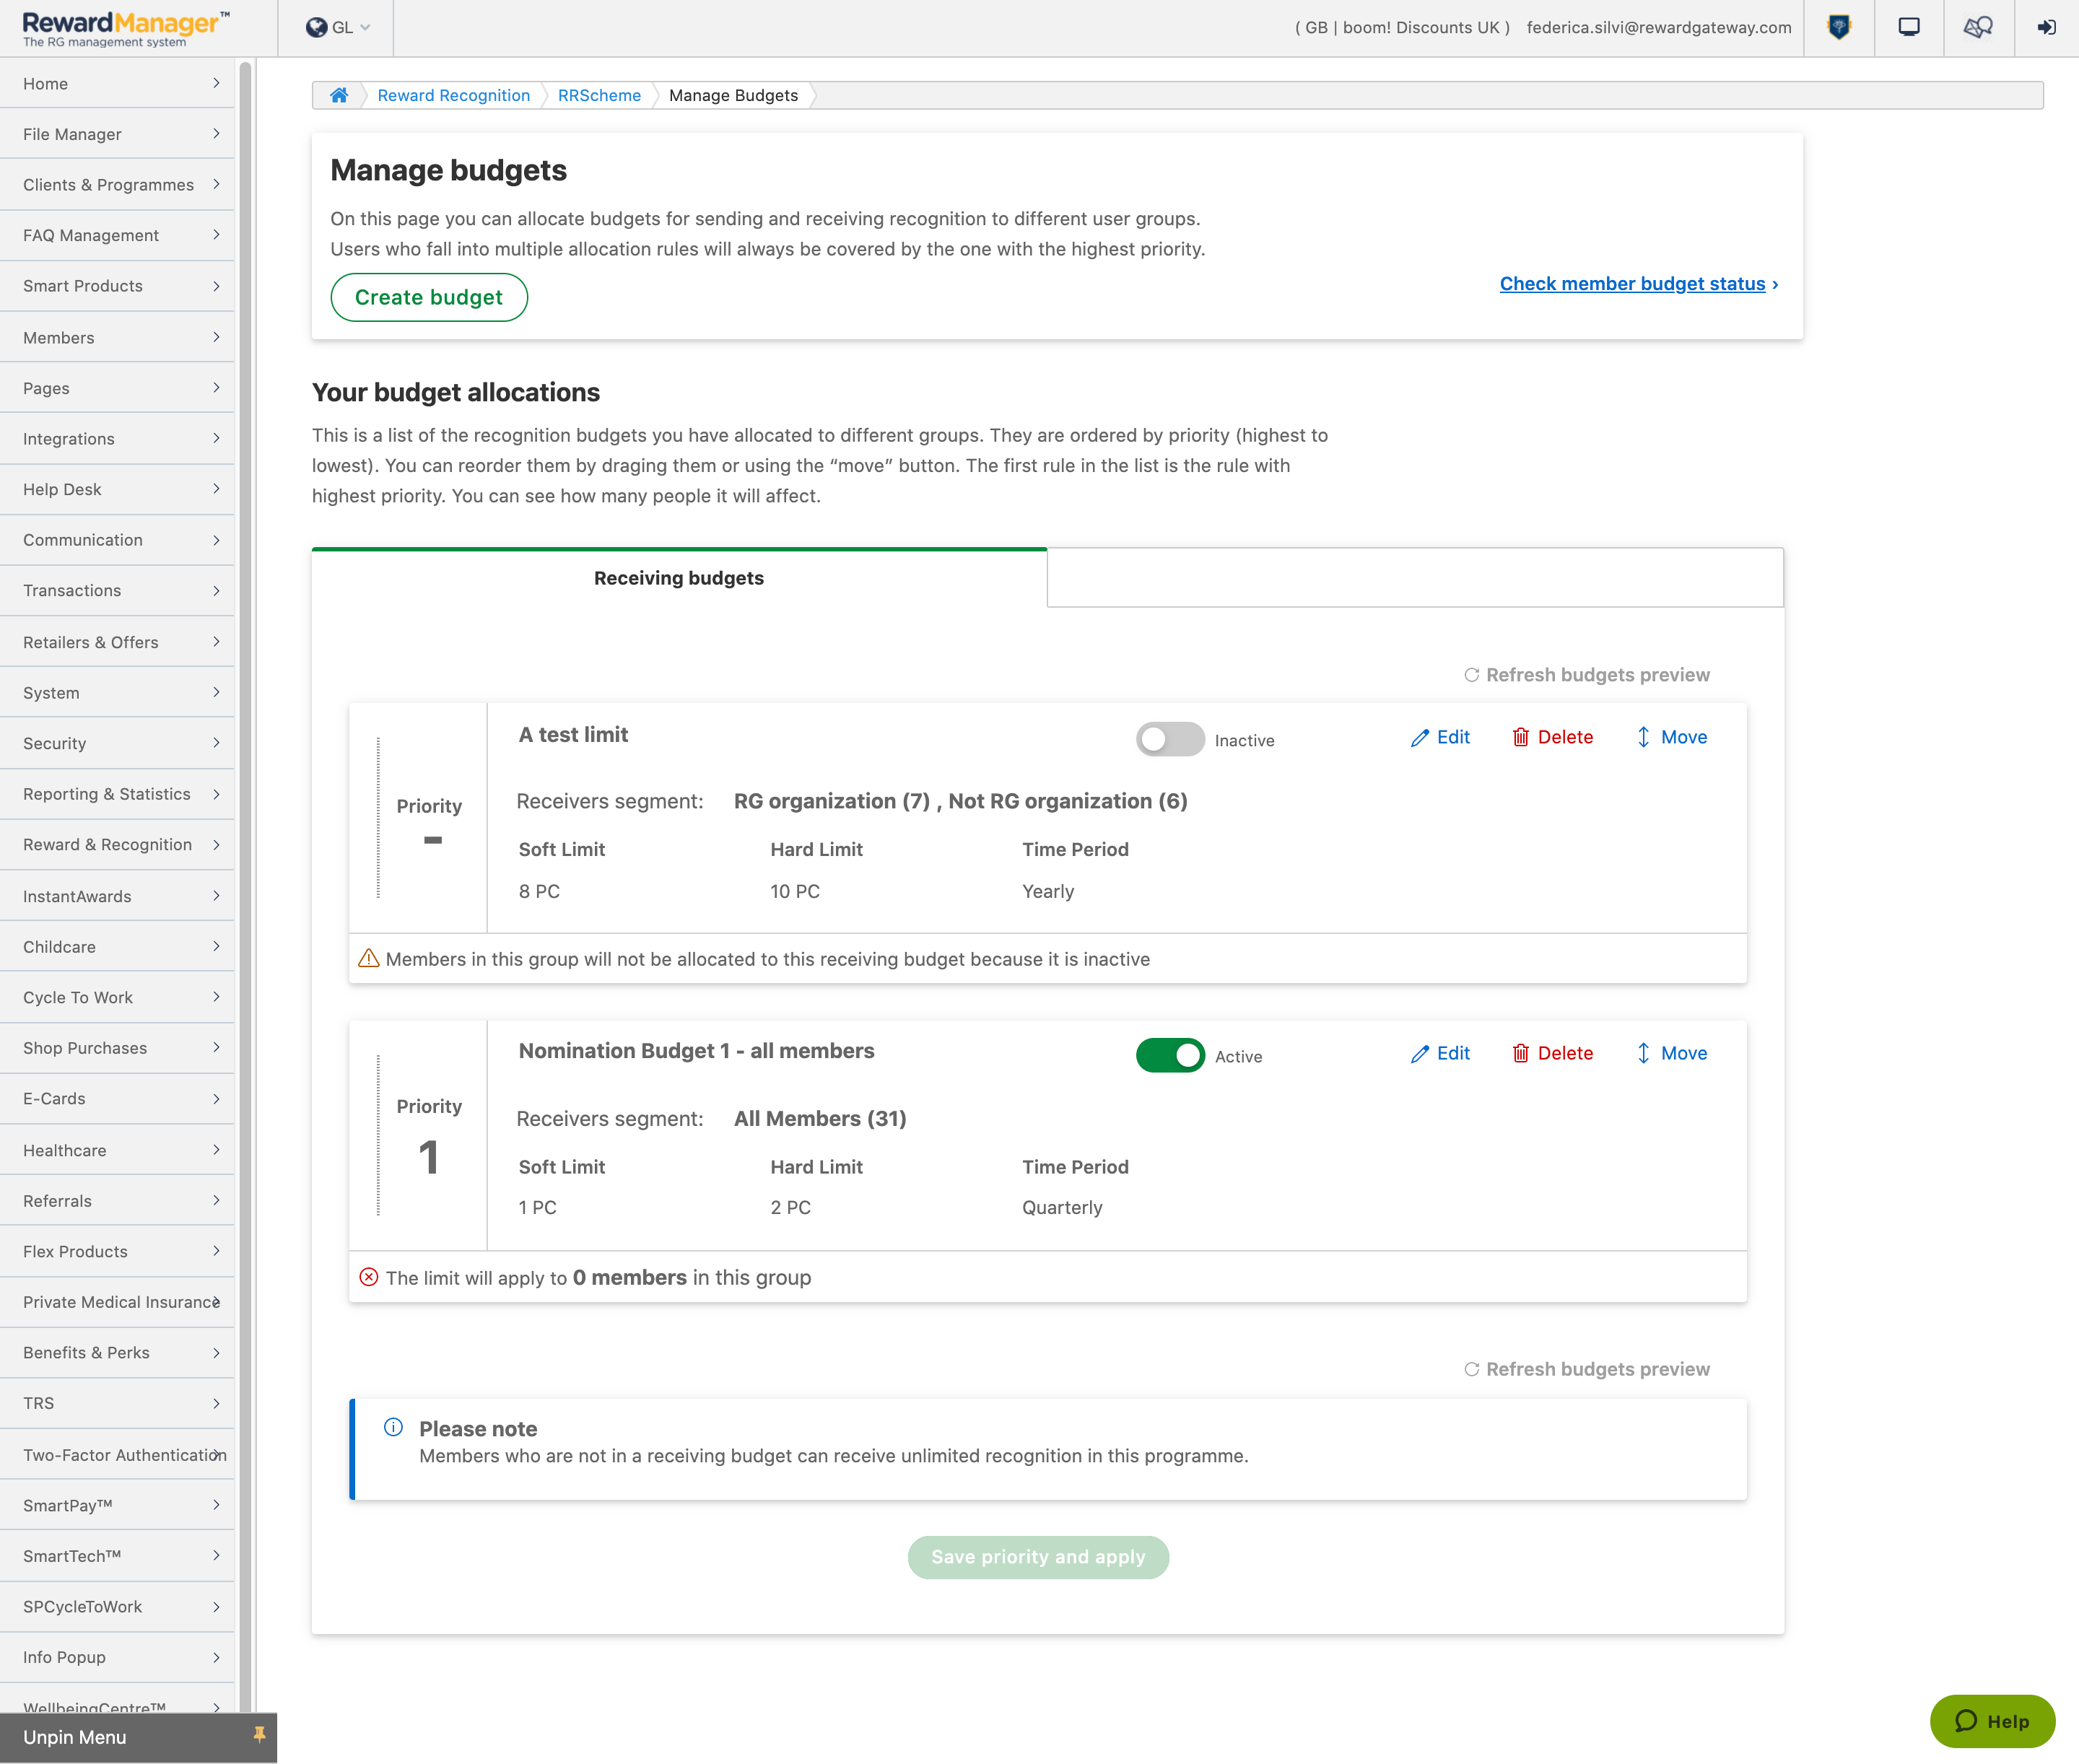Viewport: 2079px width, 1764px height.
Task: Click the RewardManager logo
Action: coord(126,28)
